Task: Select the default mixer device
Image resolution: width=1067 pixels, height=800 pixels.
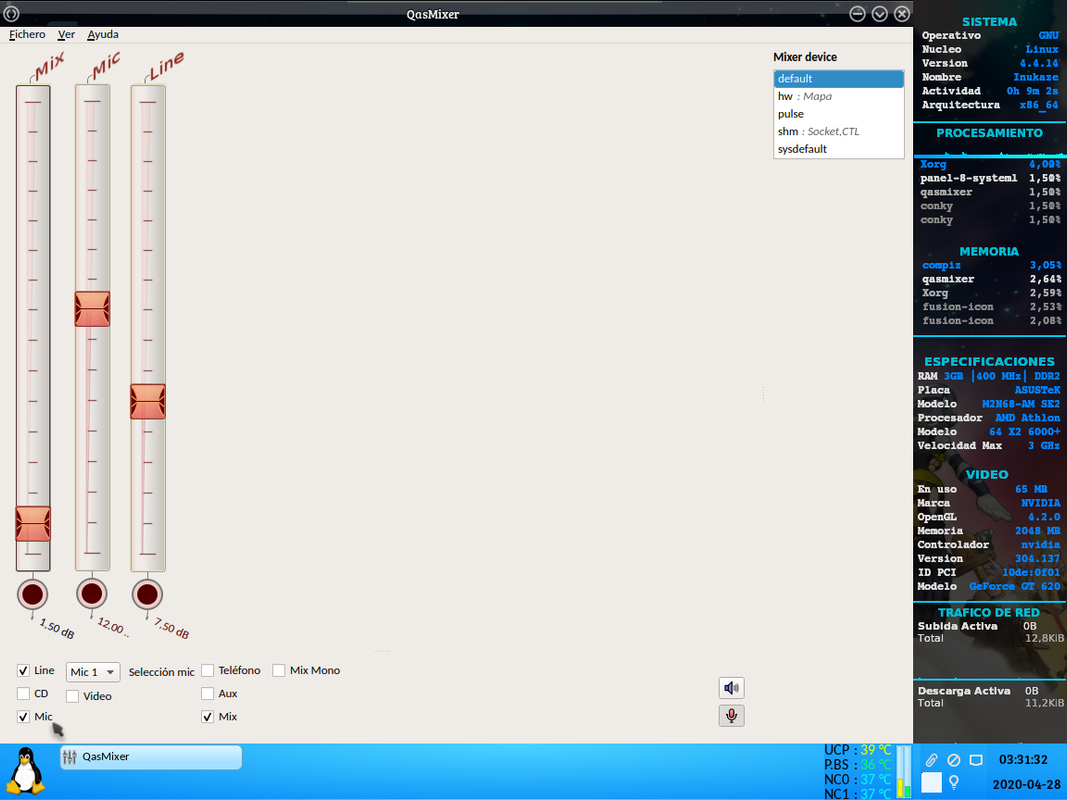Action: click(838, 79)
